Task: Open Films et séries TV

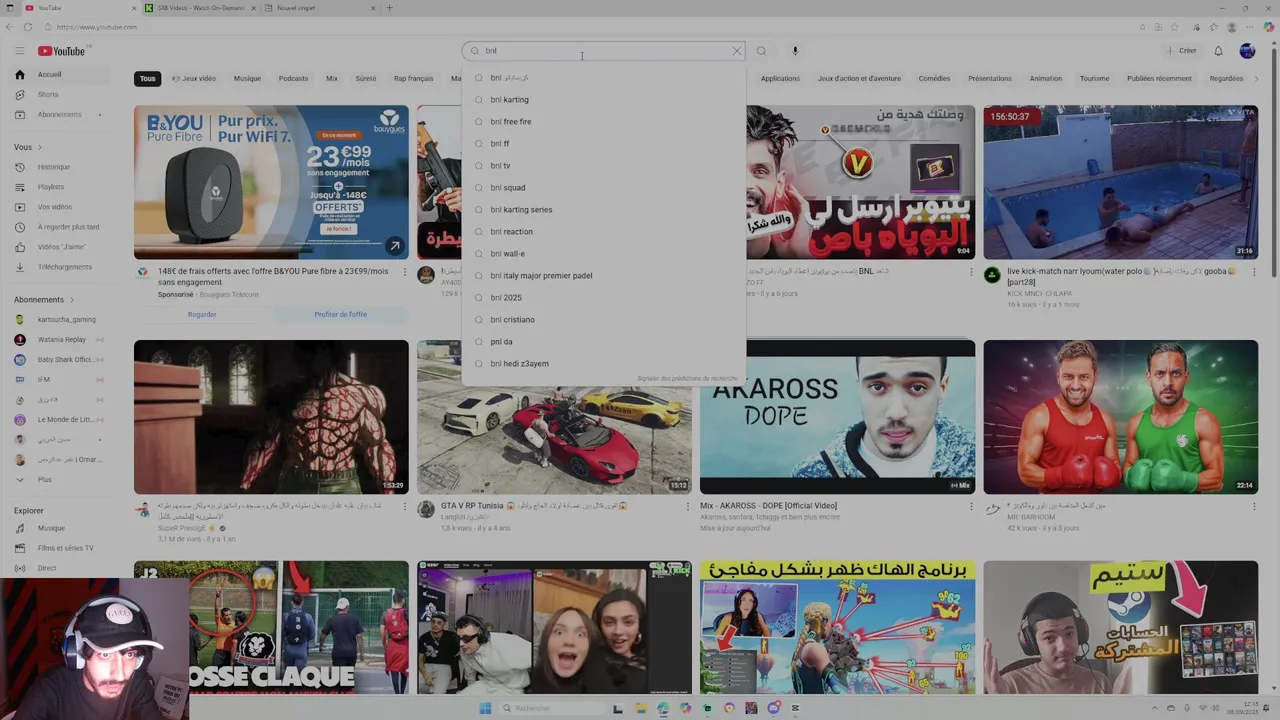Action: tap(61, 548)
